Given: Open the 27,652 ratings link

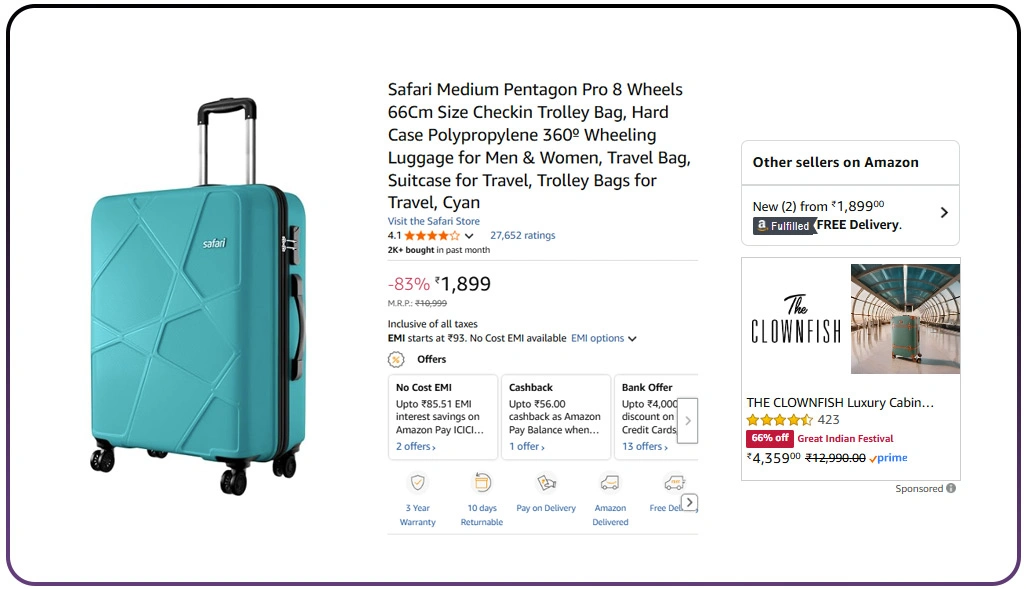Looking at the screenshot, I should [522, 236].
